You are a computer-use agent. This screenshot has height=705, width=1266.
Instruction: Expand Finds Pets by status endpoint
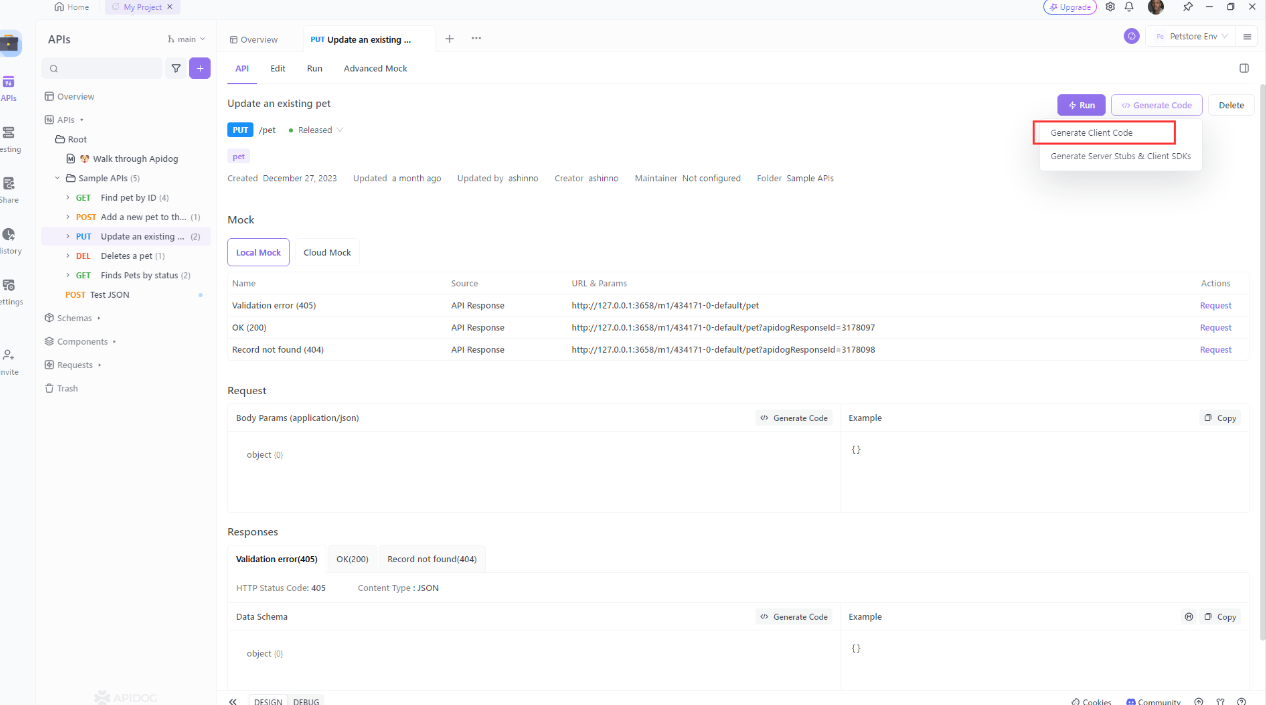pyautogui.click(x=68, y=275)
